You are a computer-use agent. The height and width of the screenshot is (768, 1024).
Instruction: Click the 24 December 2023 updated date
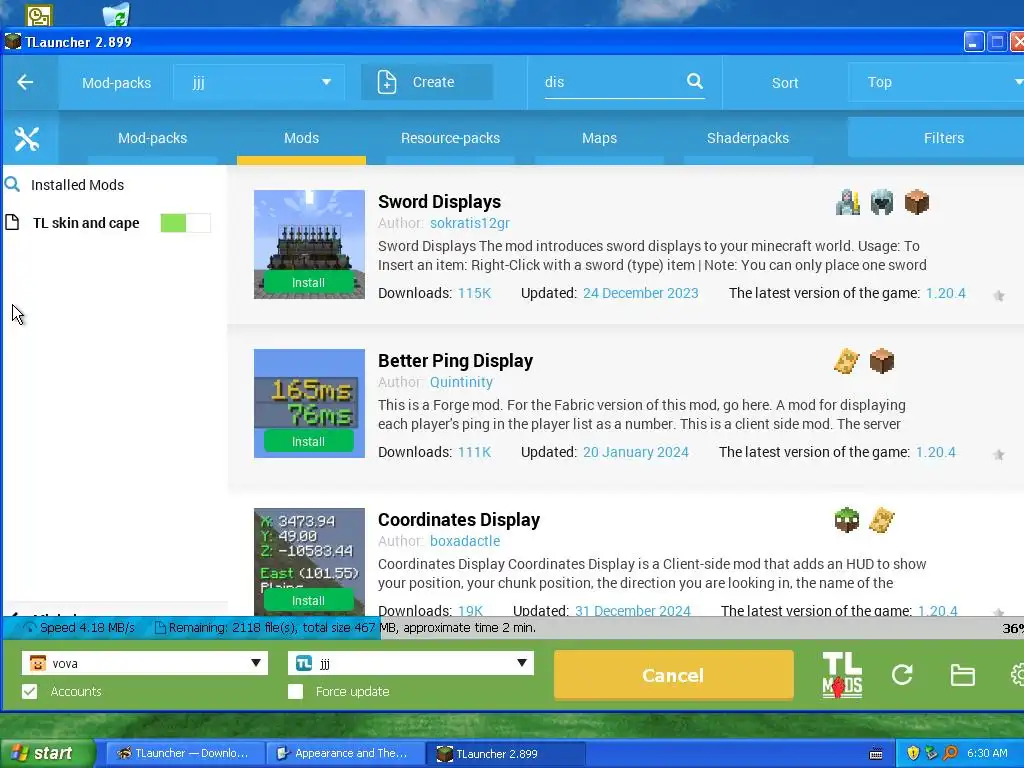point(641,293)
